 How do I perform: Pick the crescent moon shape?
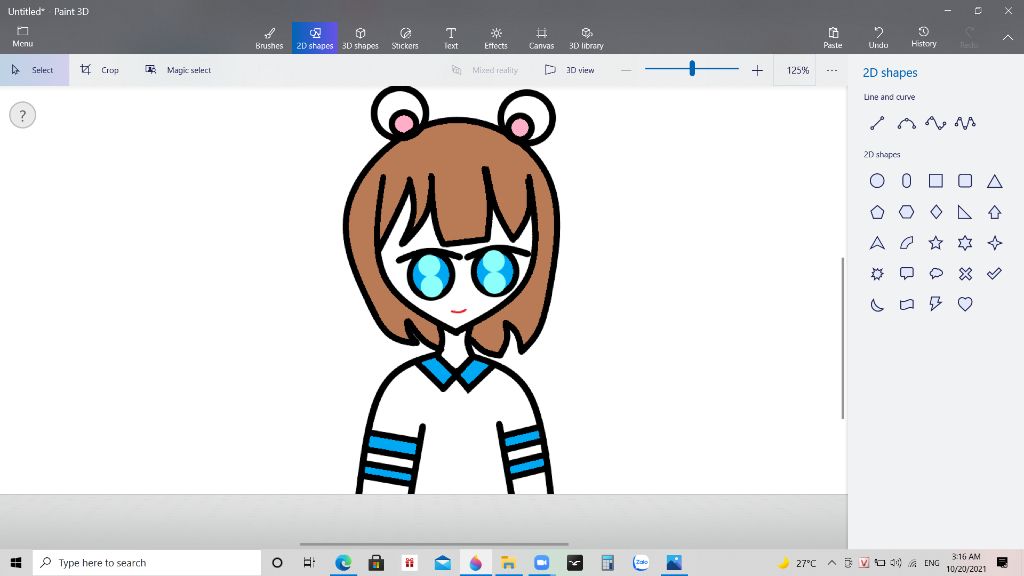click(x=877, y=304)
